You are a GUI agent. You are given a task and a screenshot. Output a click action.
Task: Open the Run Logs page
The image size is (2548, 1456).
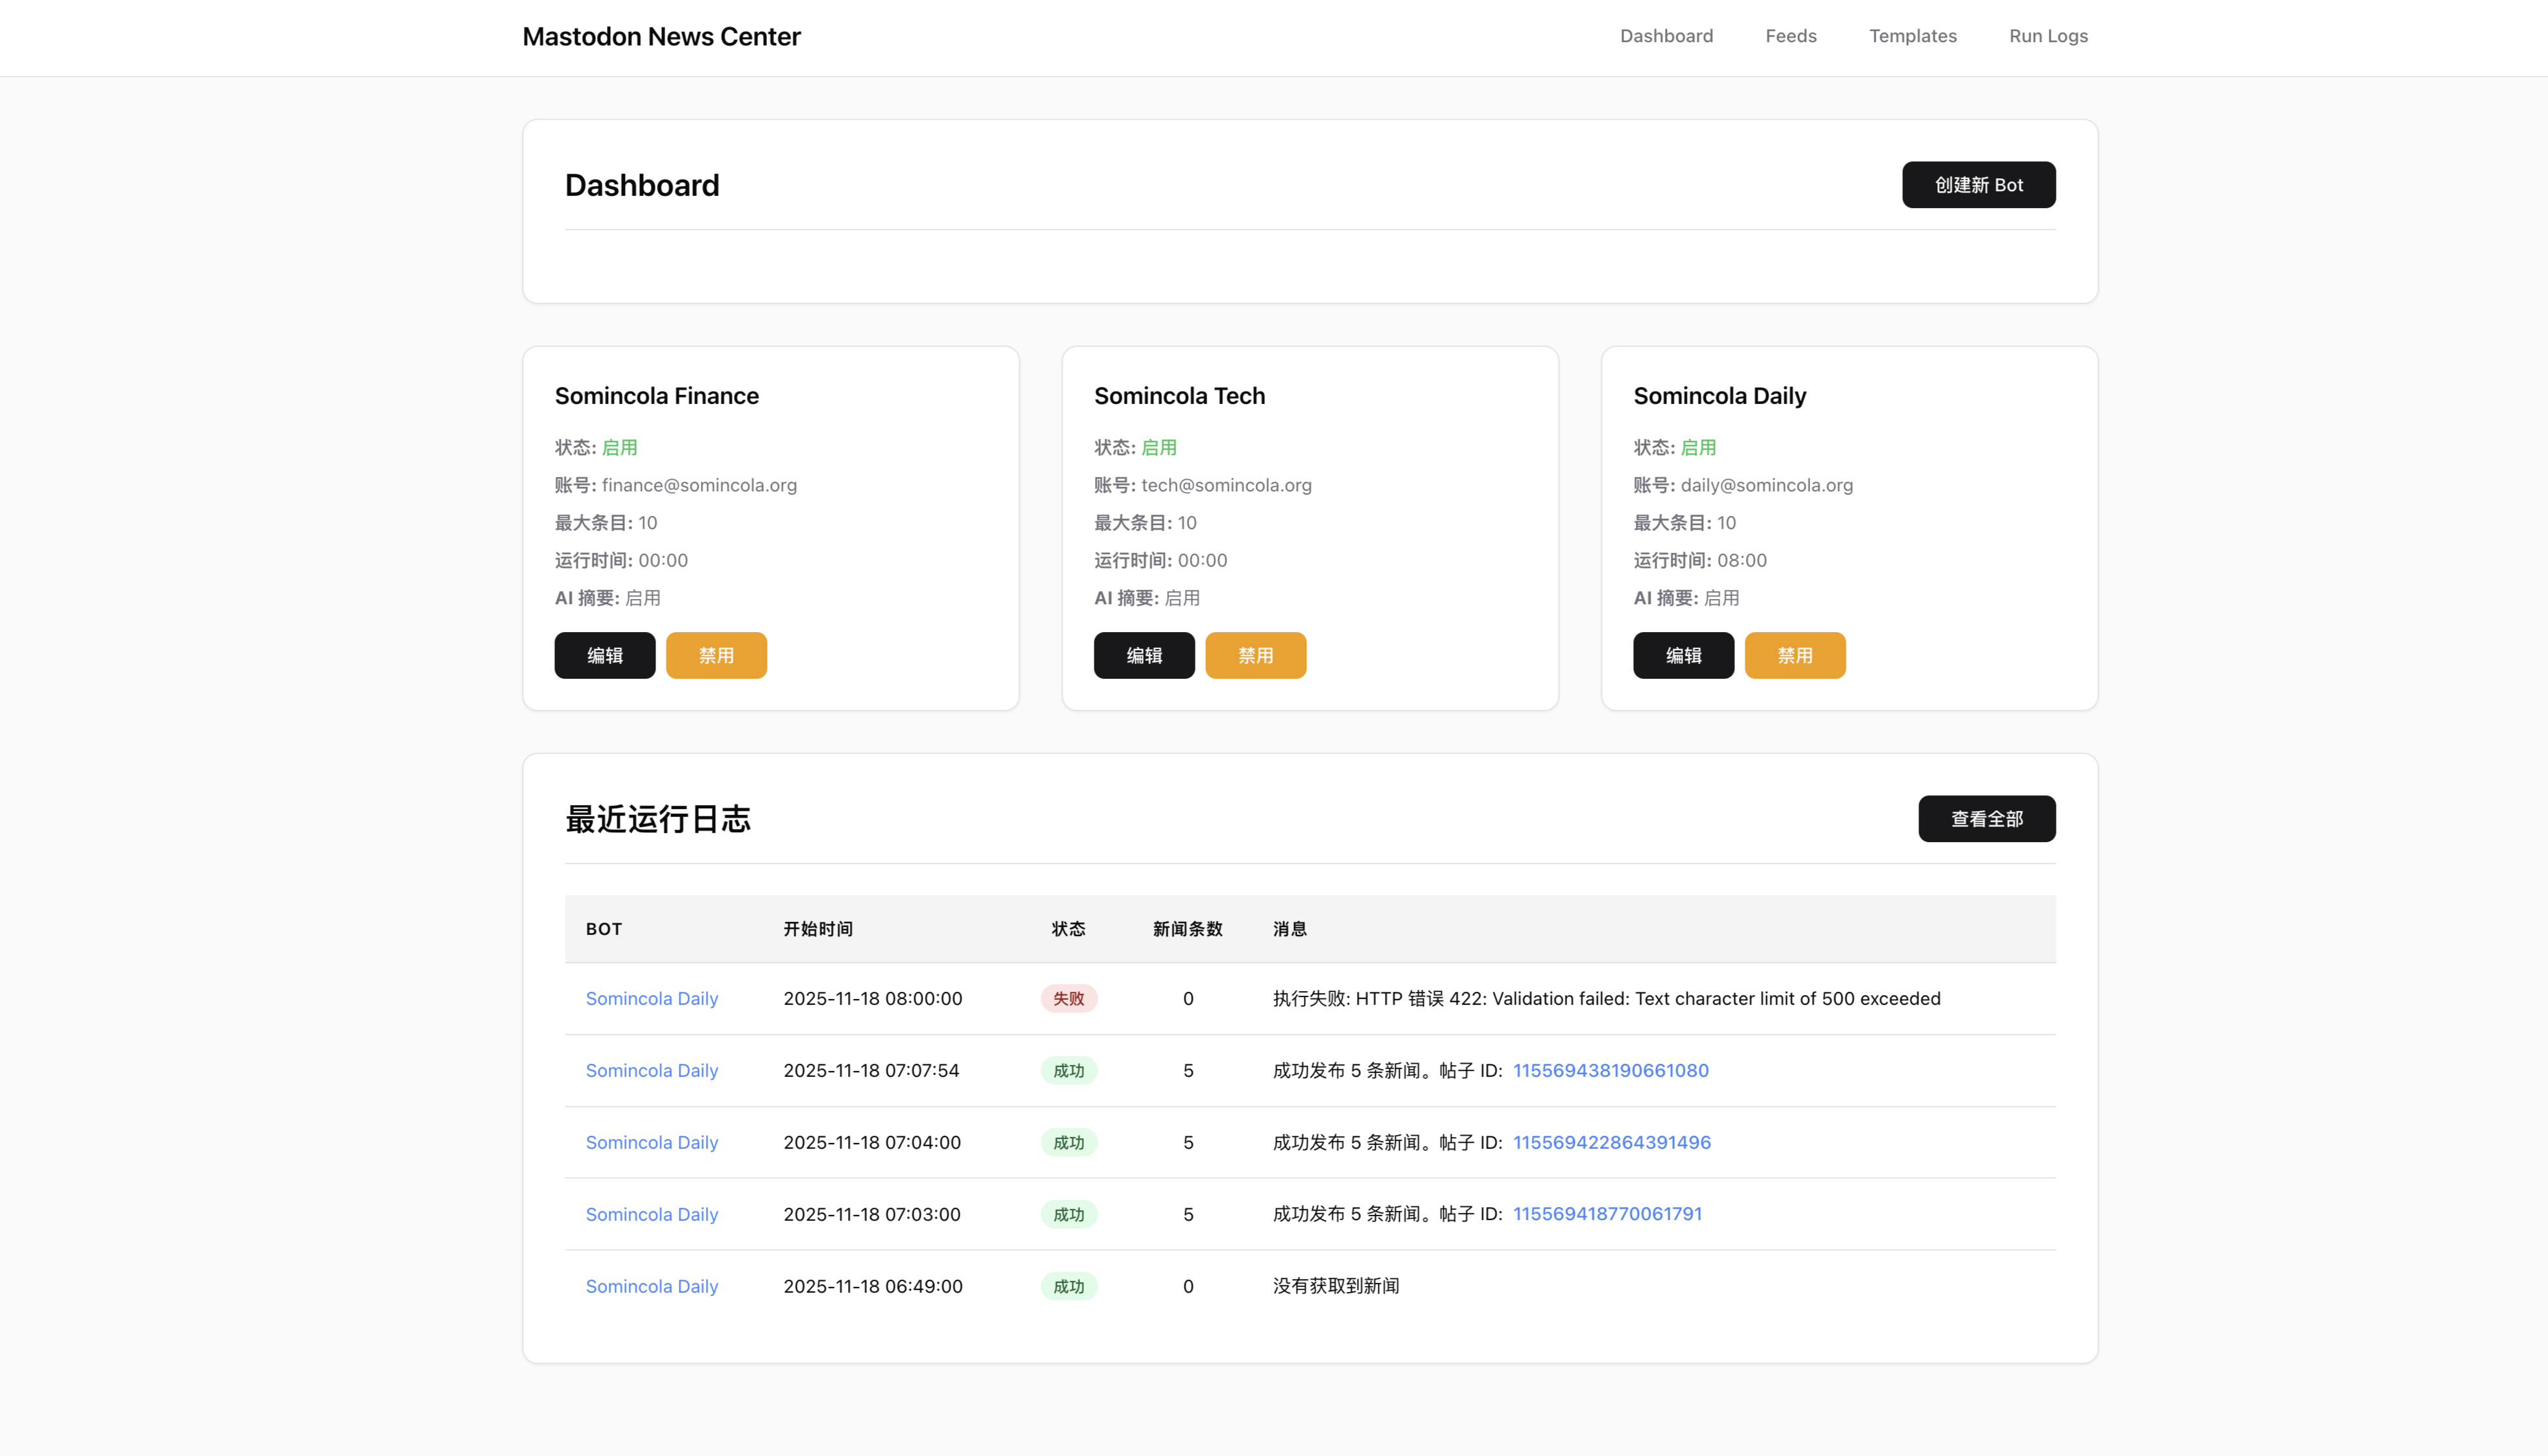pyautogui.click(x=2047, y=36)
